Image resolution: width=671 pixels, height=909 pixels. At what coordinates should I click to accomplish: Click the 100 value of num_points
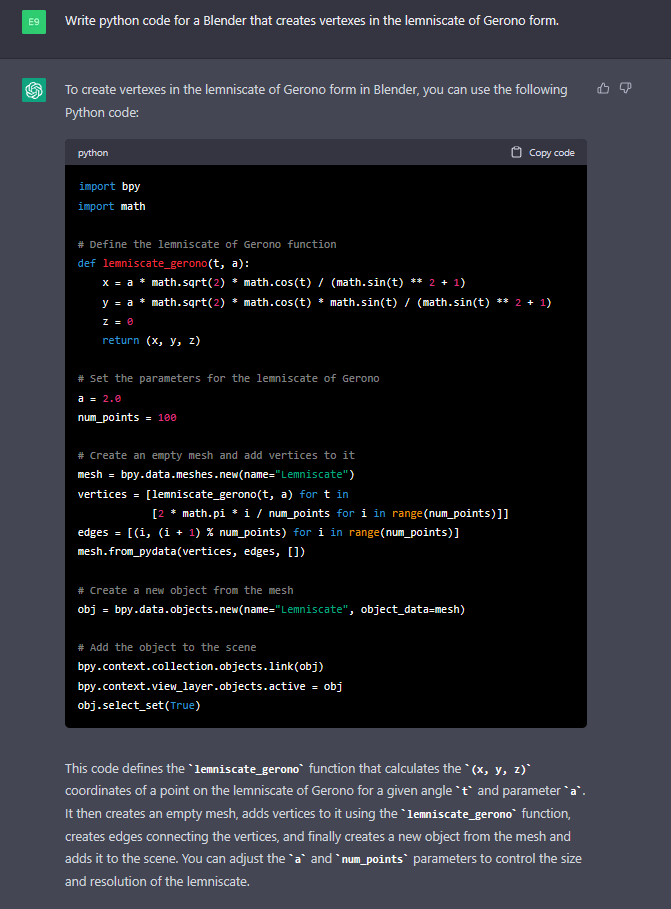[x=166, y=417]
